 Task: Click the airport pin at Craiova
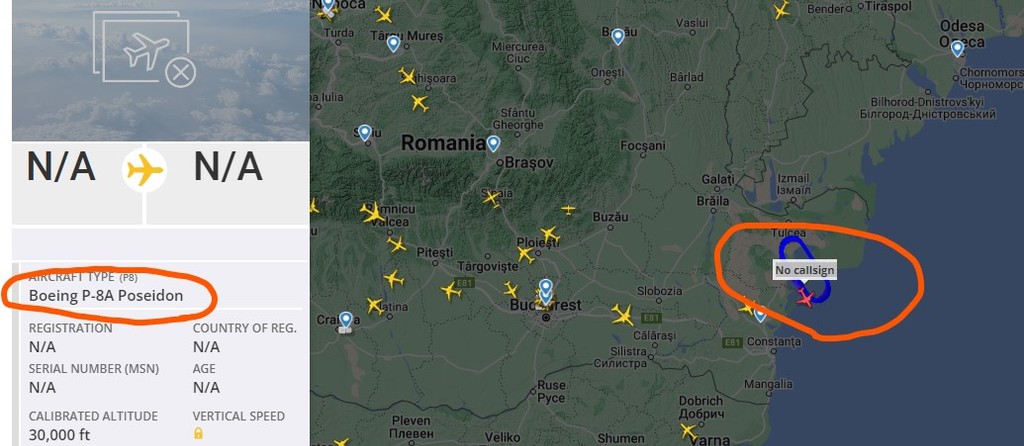coord(345,320)
